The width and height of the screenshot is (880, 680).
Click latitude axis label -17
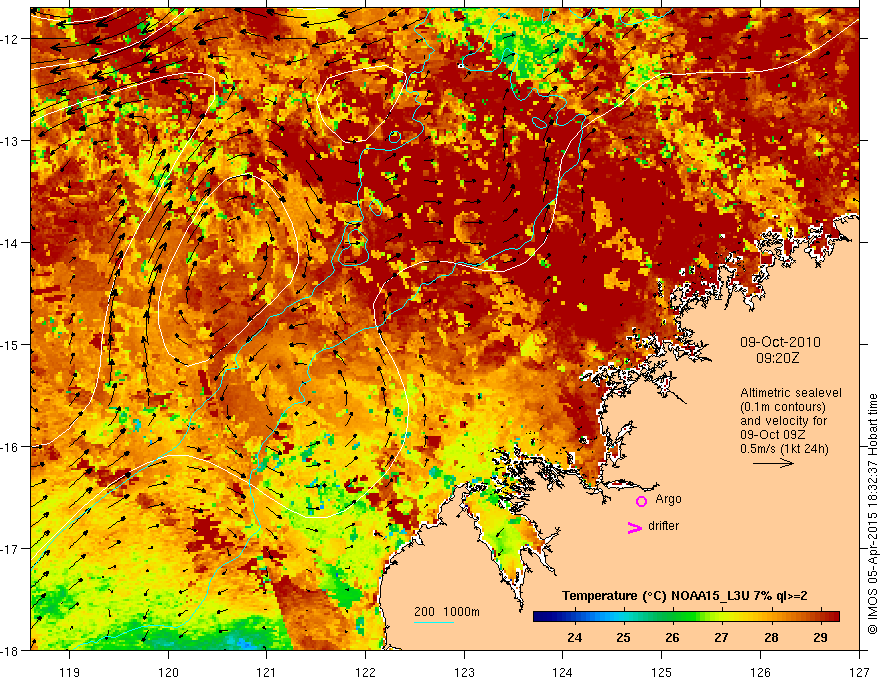click(x=11, y=549)
